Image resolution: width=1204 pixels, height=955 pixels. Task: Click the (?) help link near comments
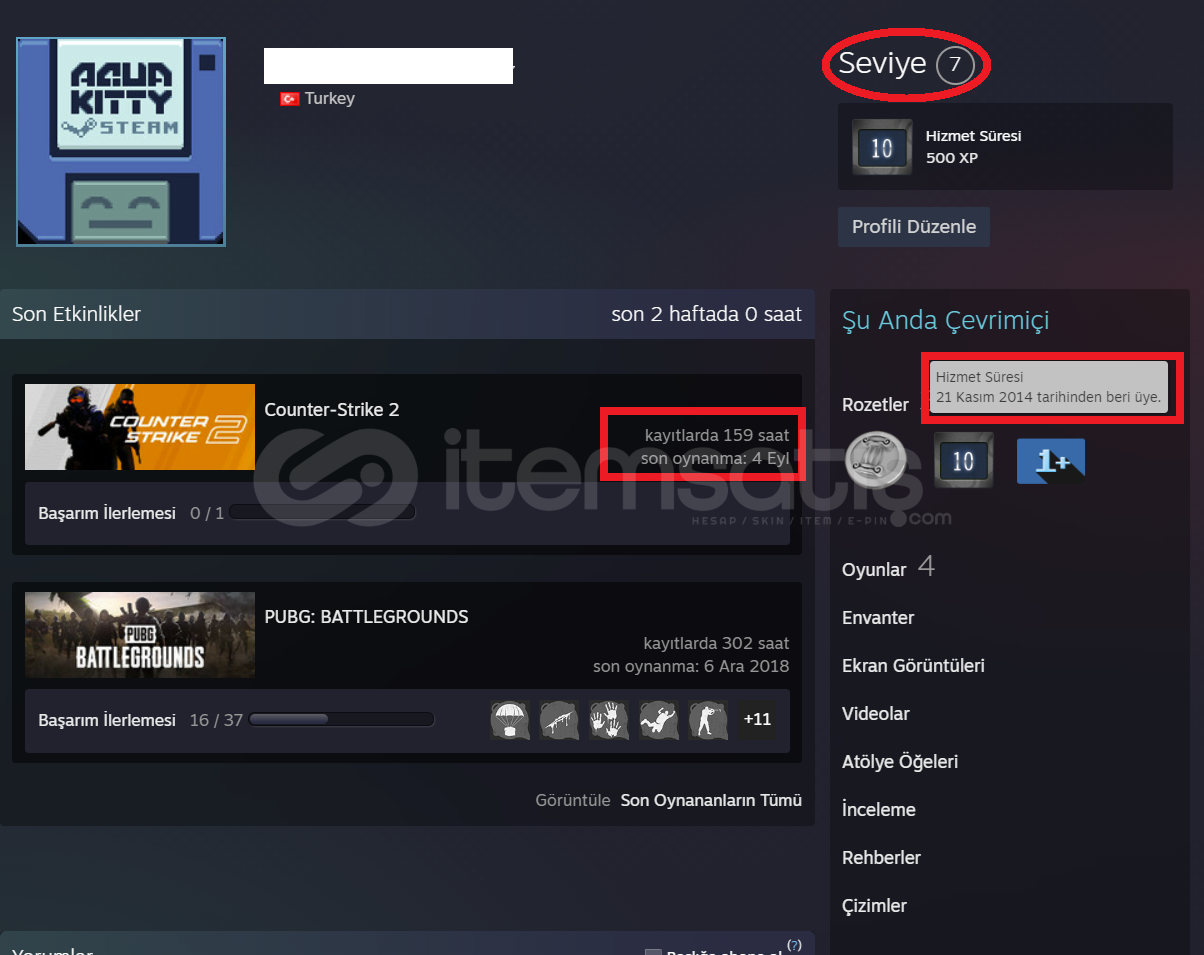coord(794,944)
